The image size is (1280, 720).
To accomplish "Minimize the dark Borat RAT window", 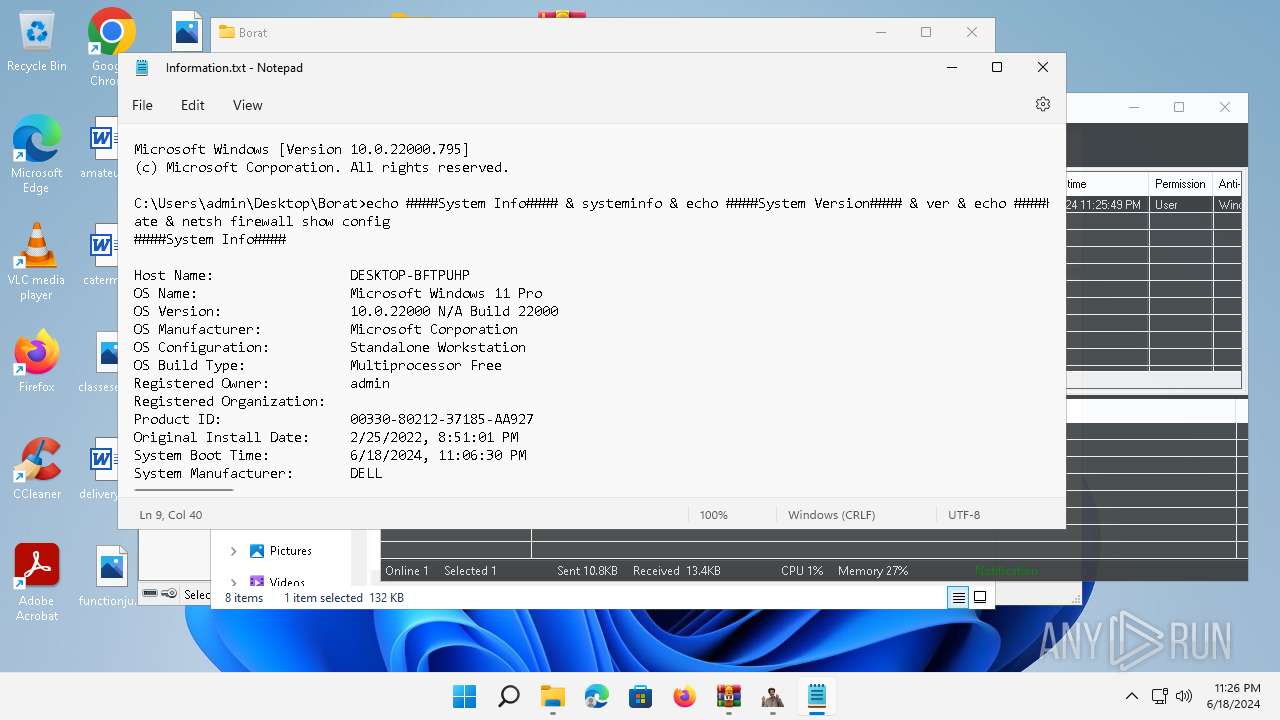I will pos(1133,107).
